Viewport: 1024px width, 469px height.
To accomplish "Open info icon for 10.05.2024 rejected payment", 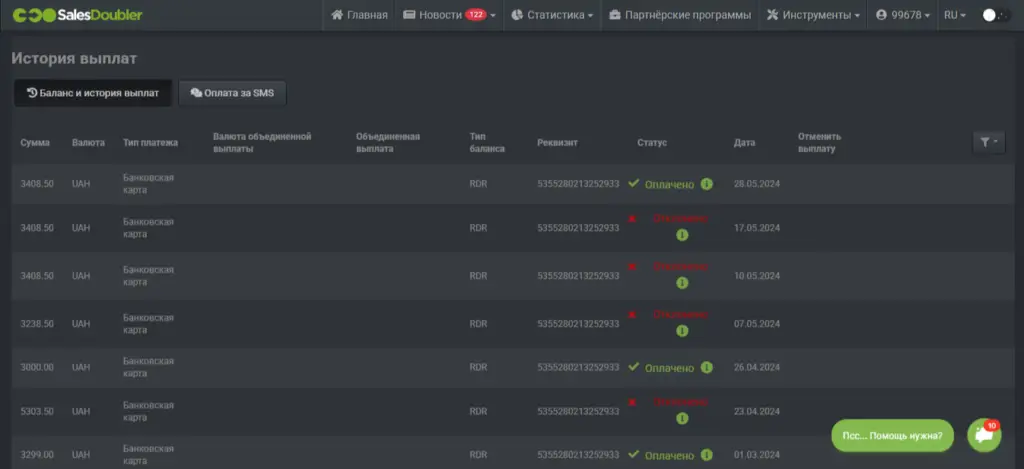I will [682, 283].
